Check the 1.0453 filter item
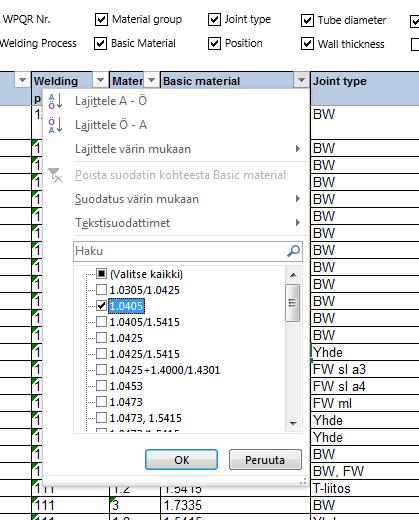The image size is (419, 520). pos(101,386)
